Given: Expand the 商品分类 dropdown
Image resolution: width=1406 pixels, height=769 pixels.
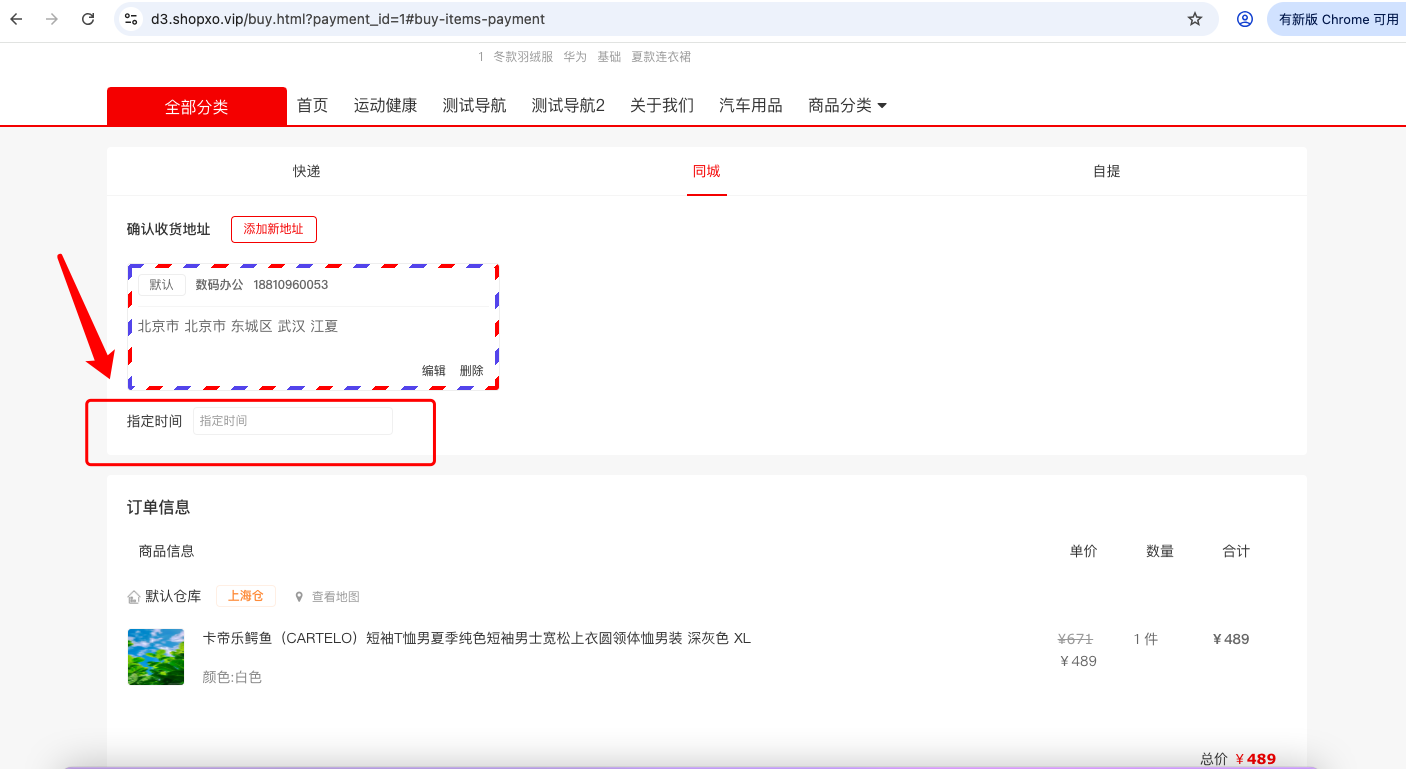Looking at the screenshot, I should point(848,105).
